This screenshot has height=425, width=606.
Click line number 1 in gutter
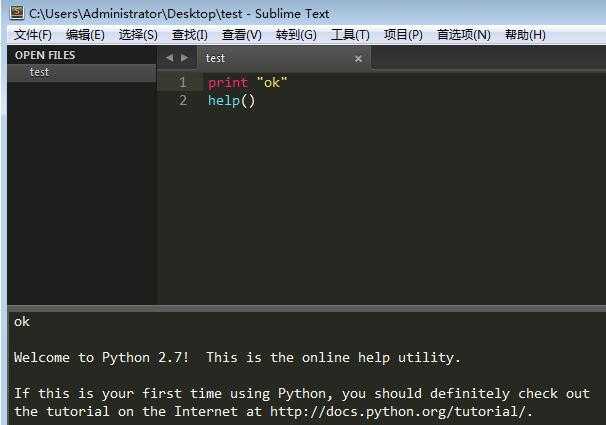coord(182,82)
